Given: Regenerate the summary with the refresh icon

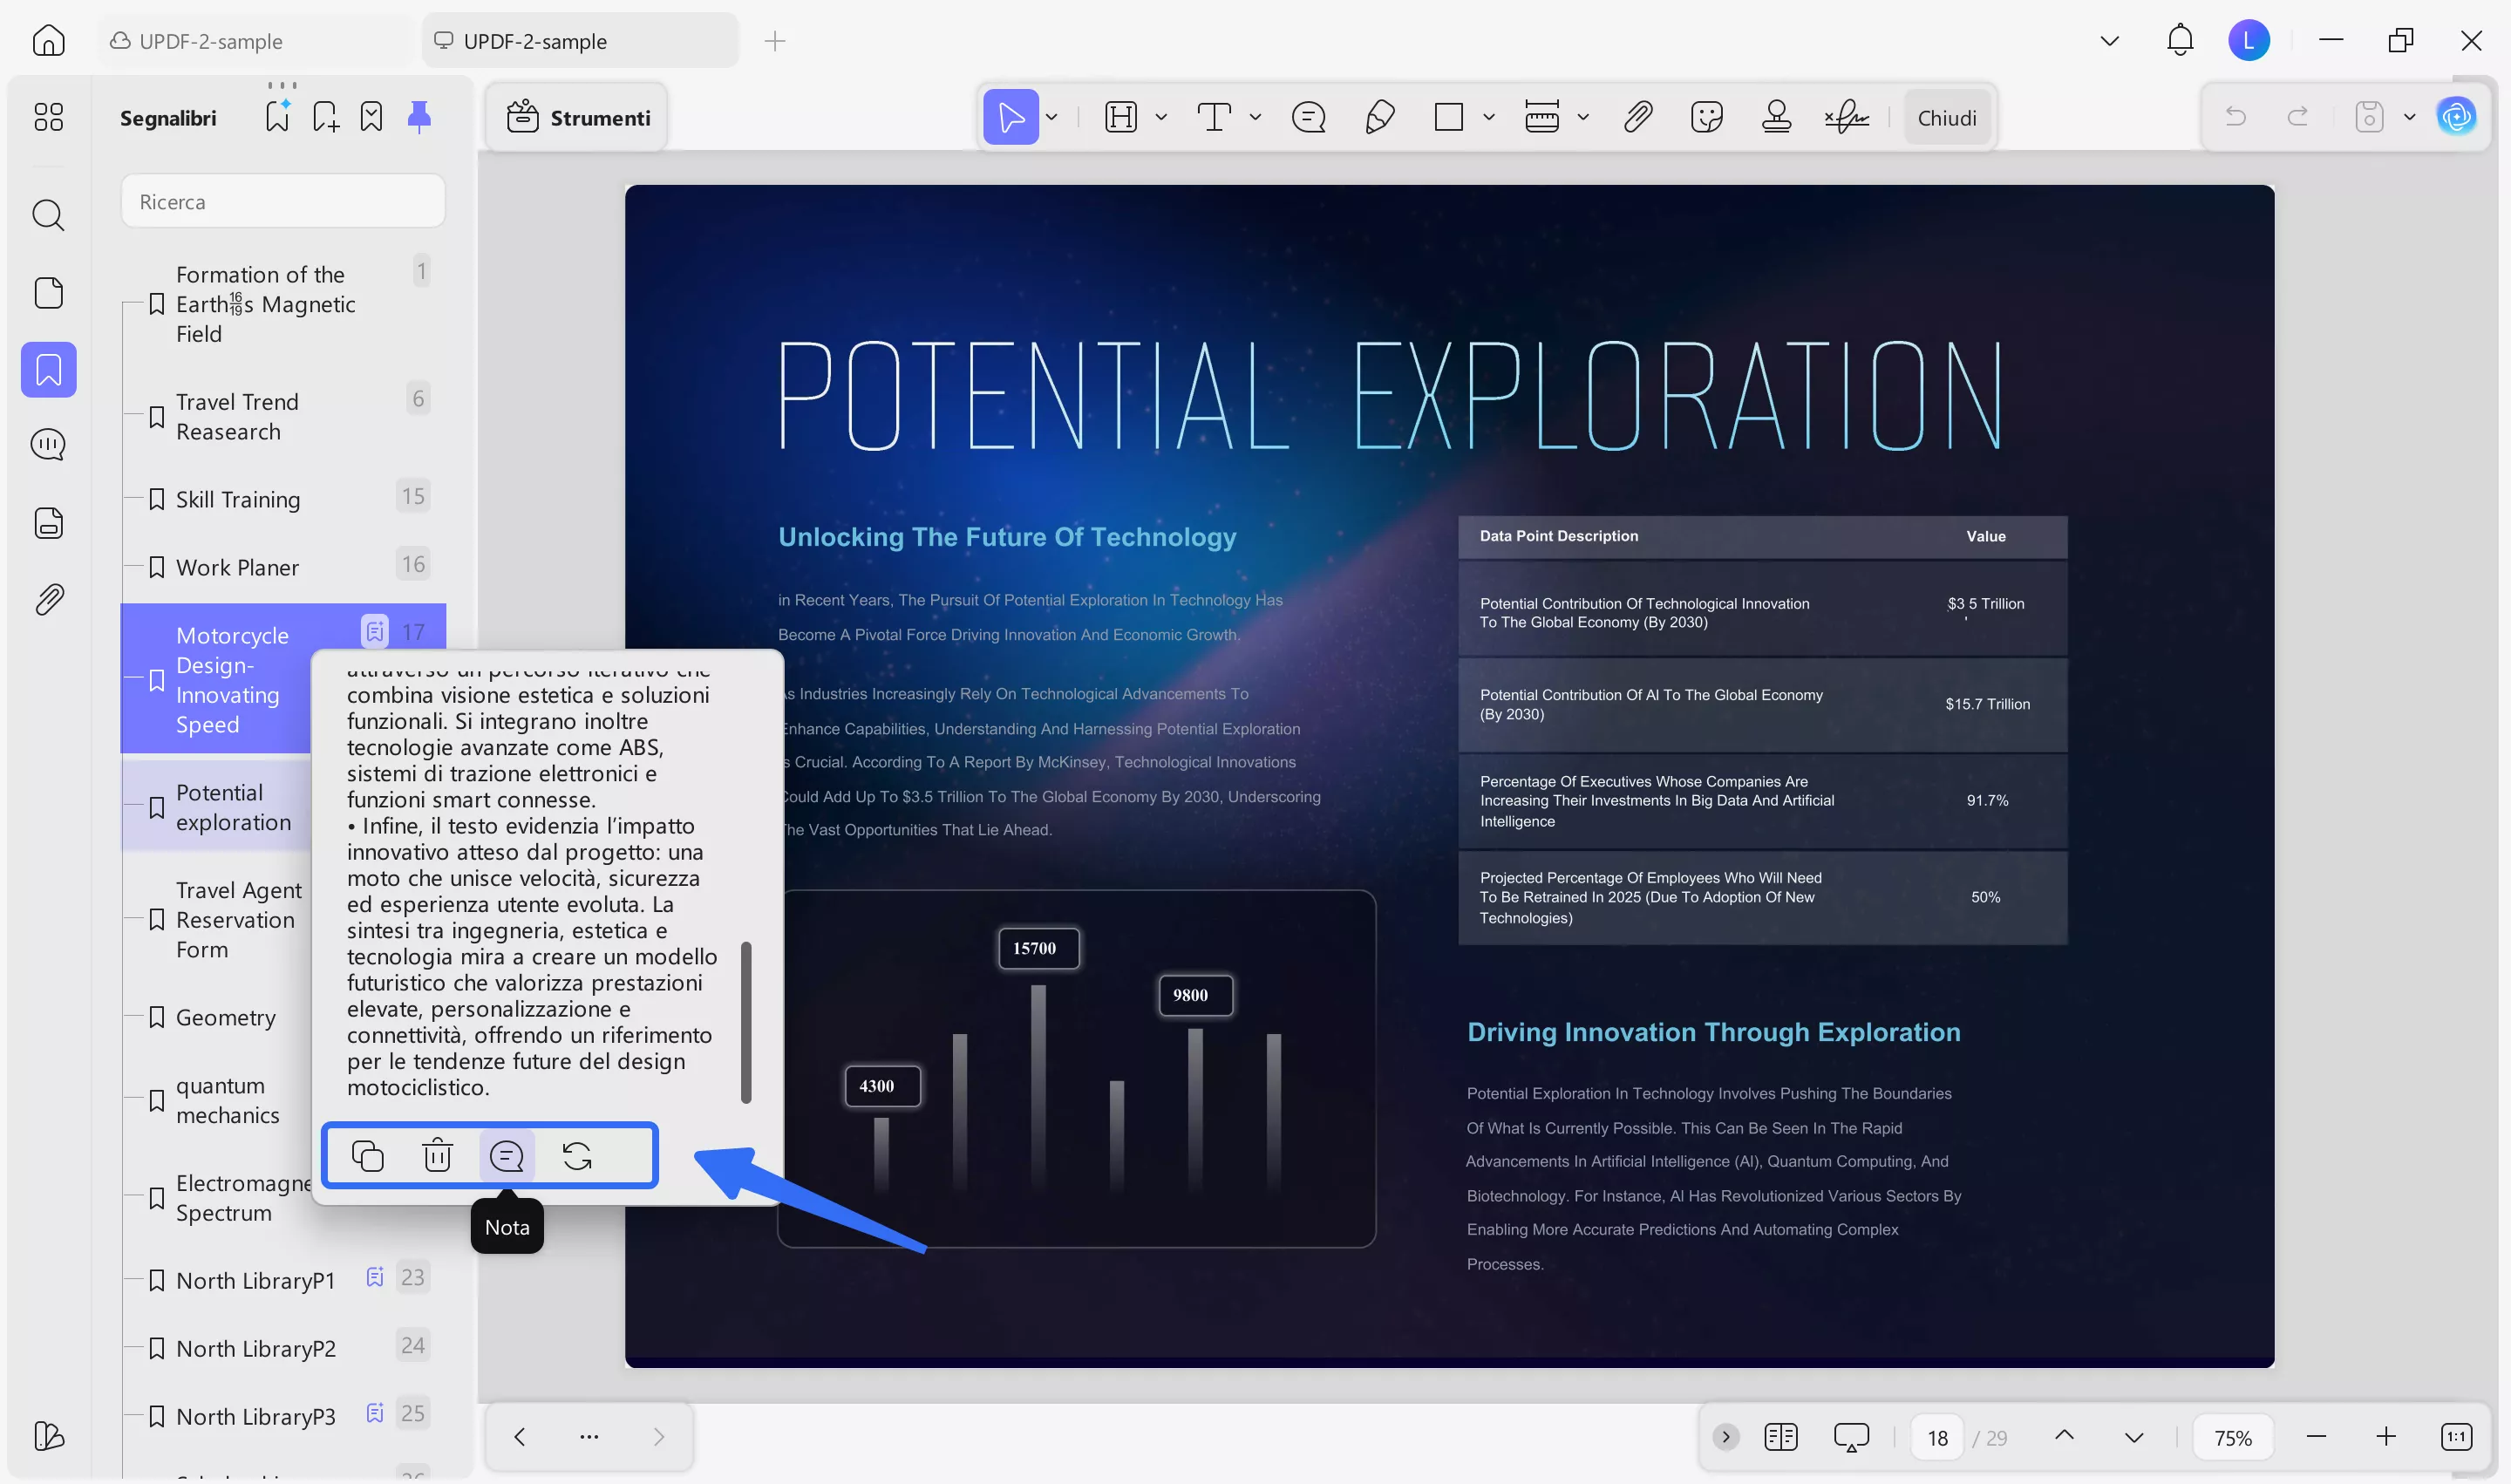Looking at the screenshot, I should point(577,1156).
